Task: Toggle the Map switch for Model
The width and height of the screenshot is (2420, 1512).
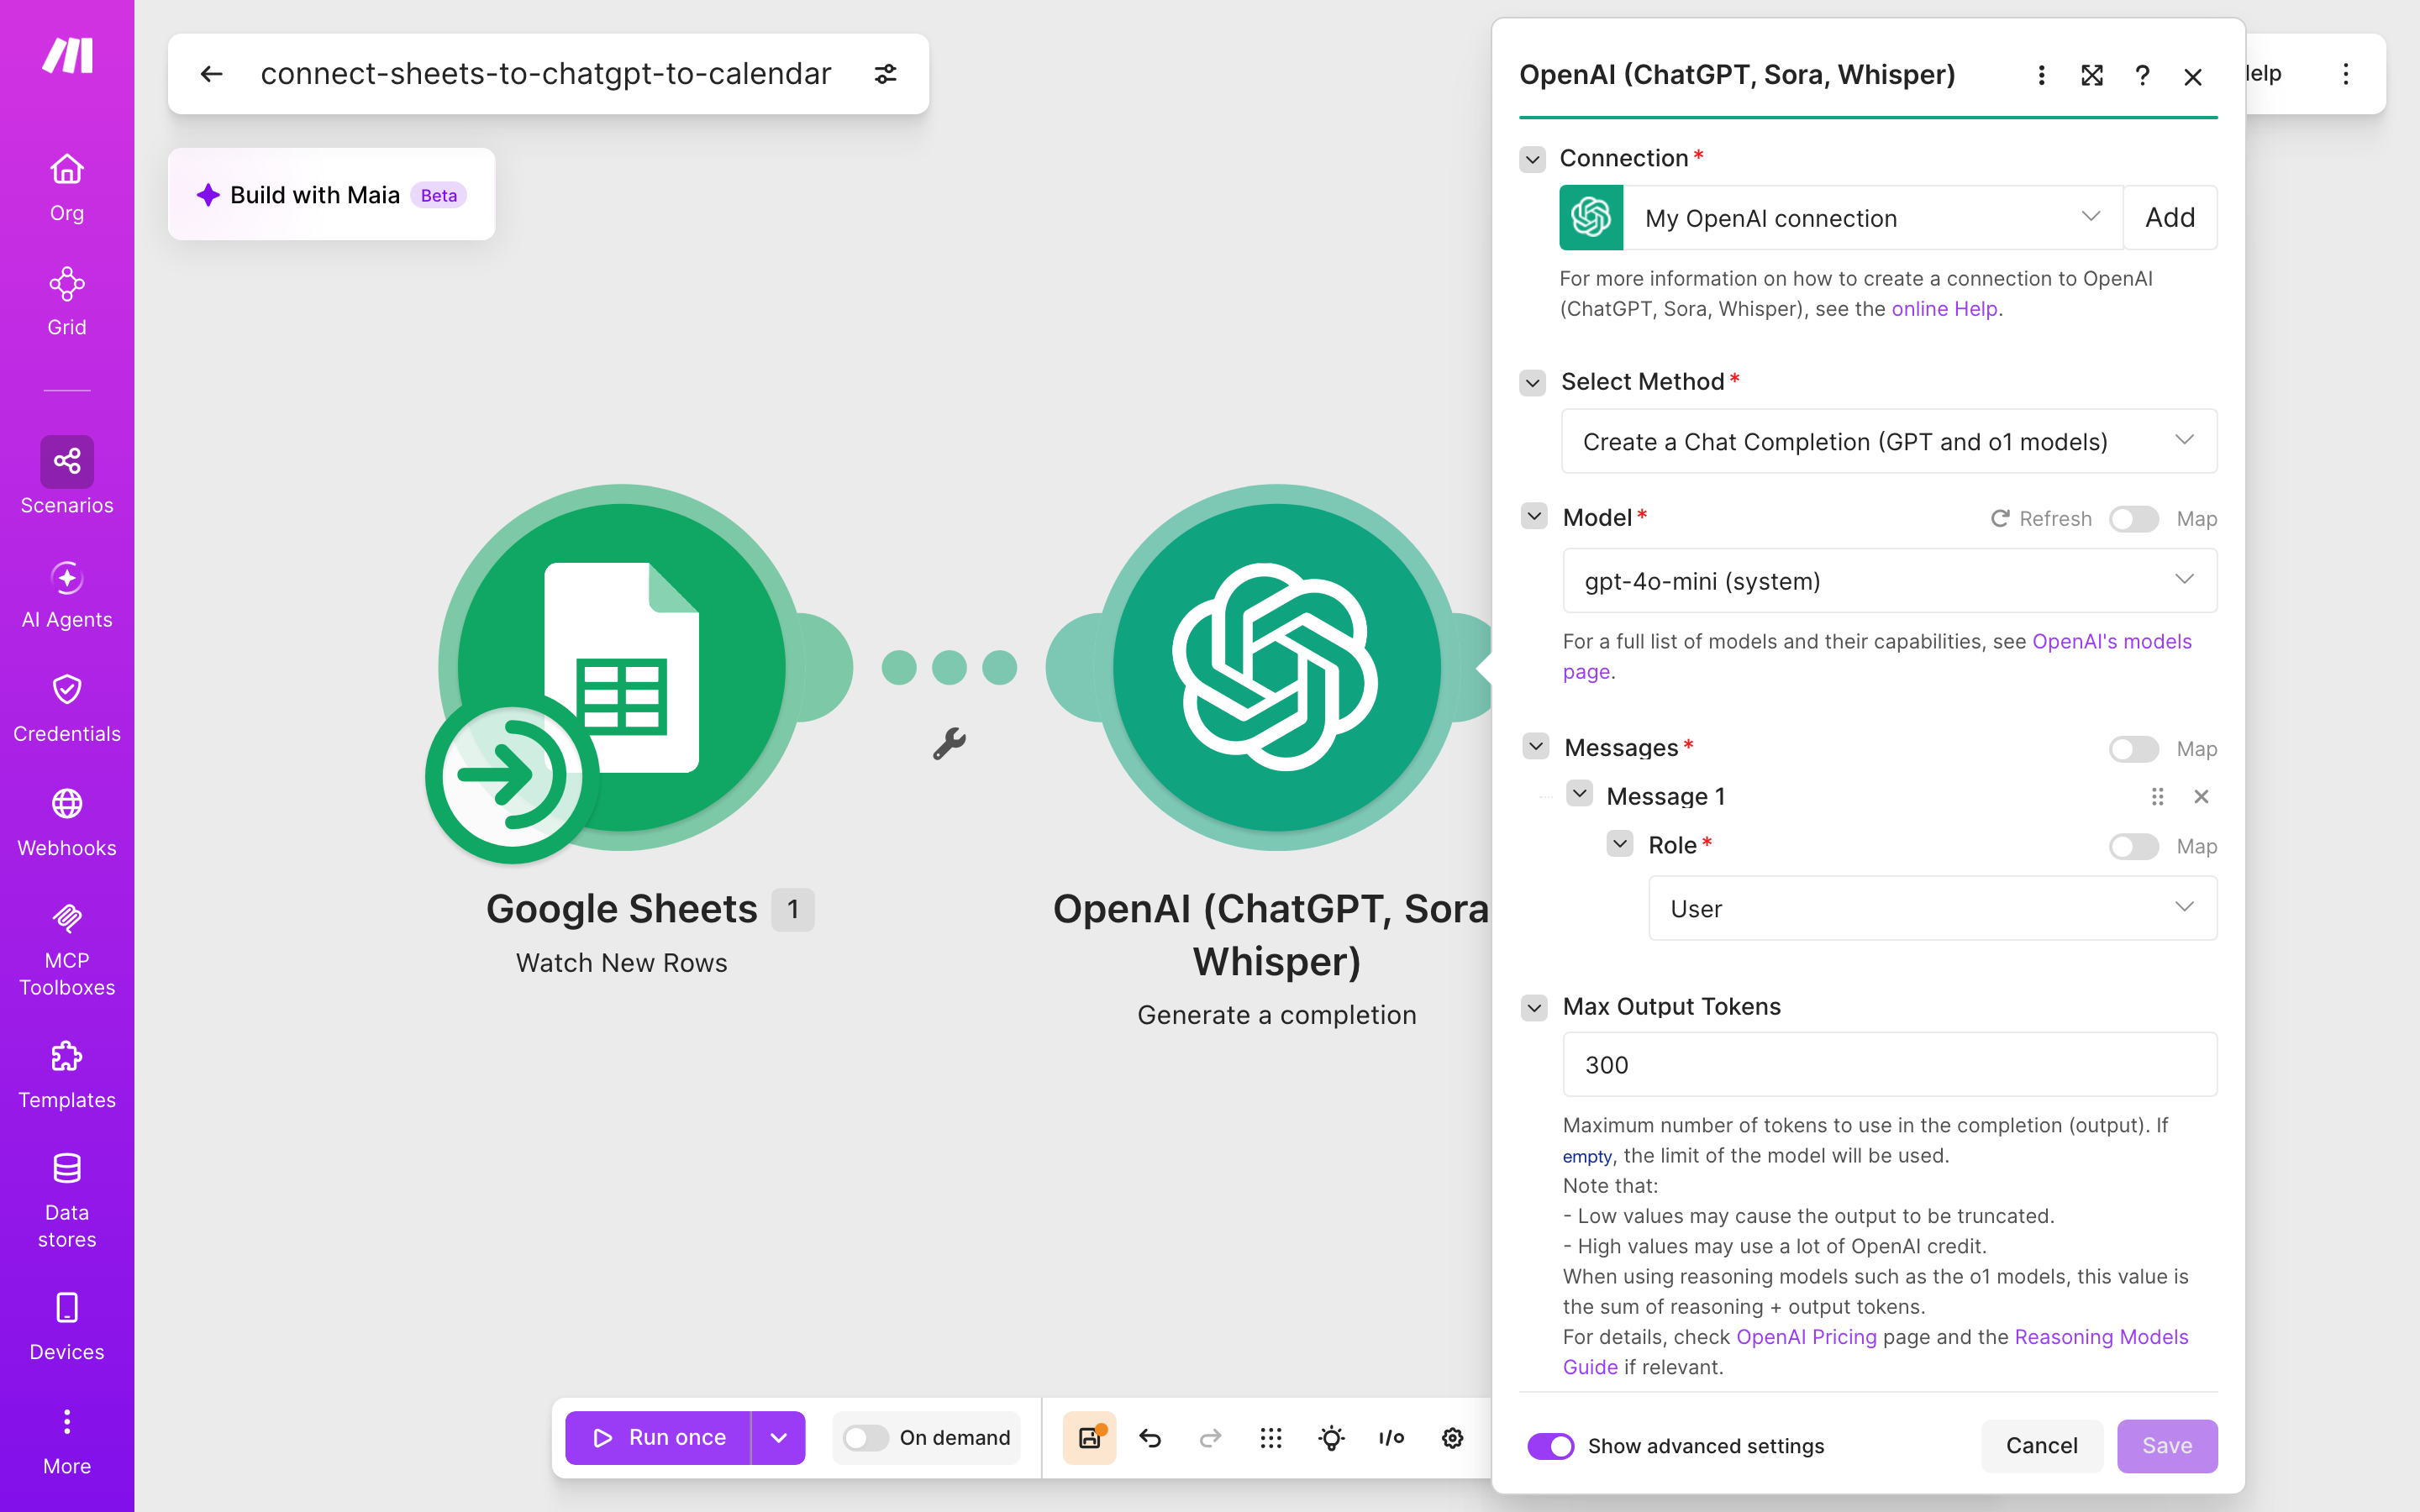Action: click(2133, 519)
